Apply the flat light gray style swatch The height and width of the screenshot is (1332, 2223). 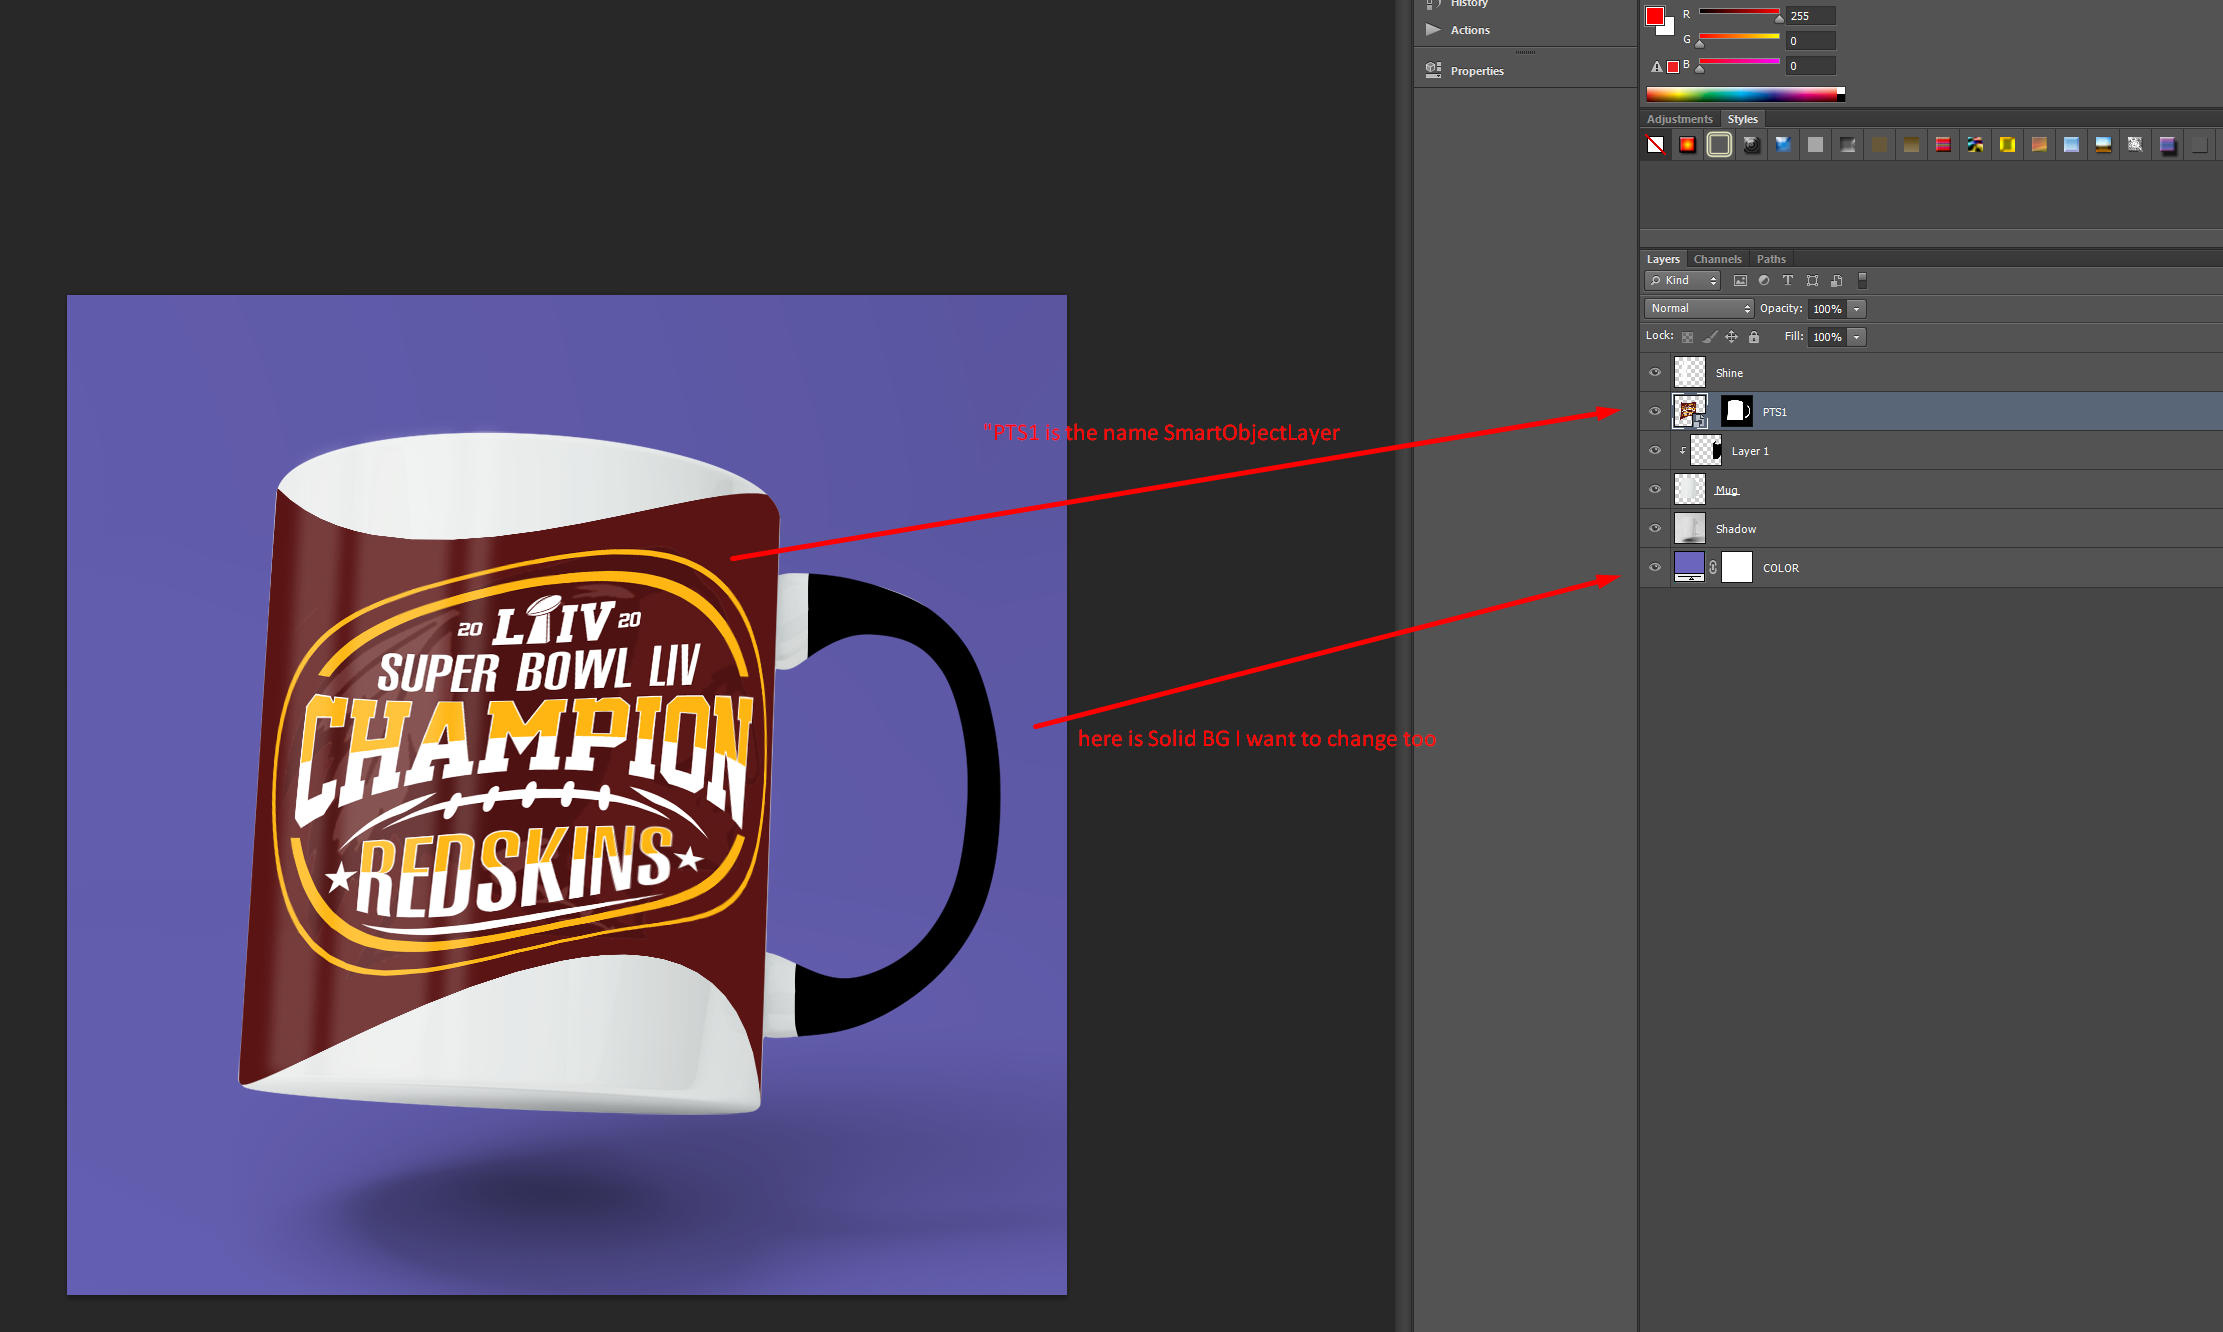pyautogui.click(x=1816, y=145)
